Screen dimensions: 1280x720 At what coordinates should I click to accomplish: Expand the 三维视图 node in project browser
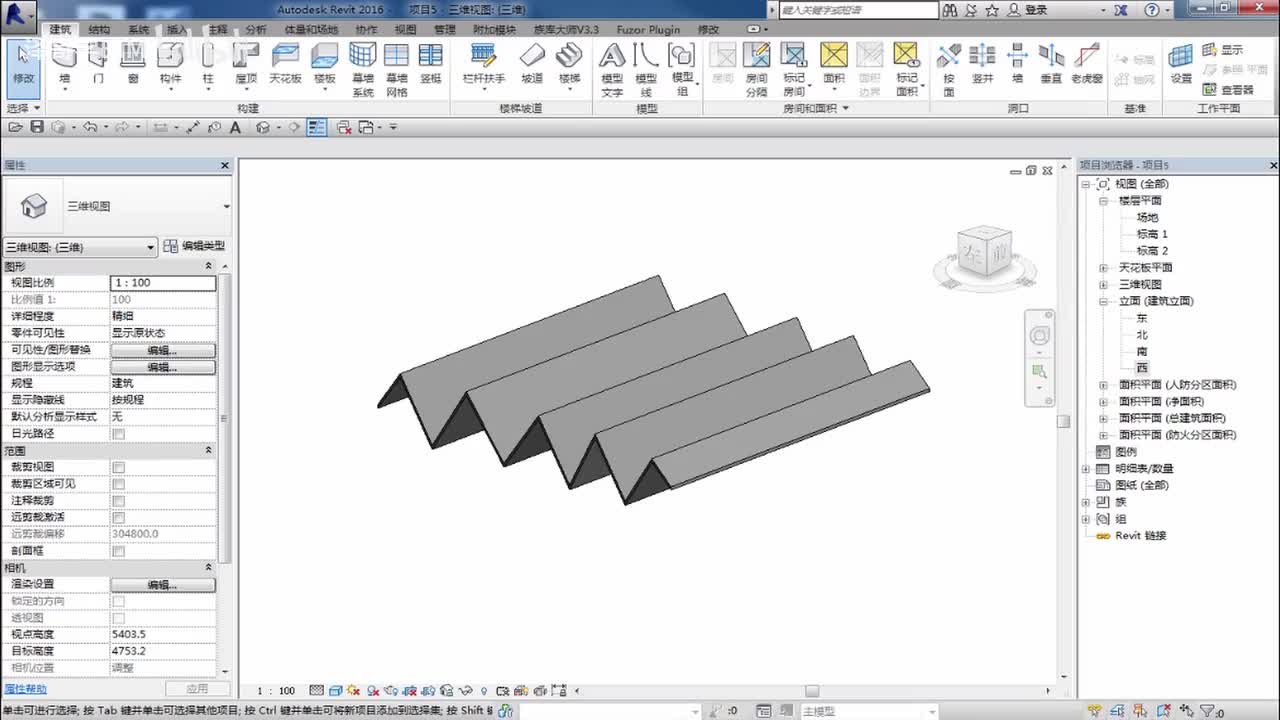1103,285
